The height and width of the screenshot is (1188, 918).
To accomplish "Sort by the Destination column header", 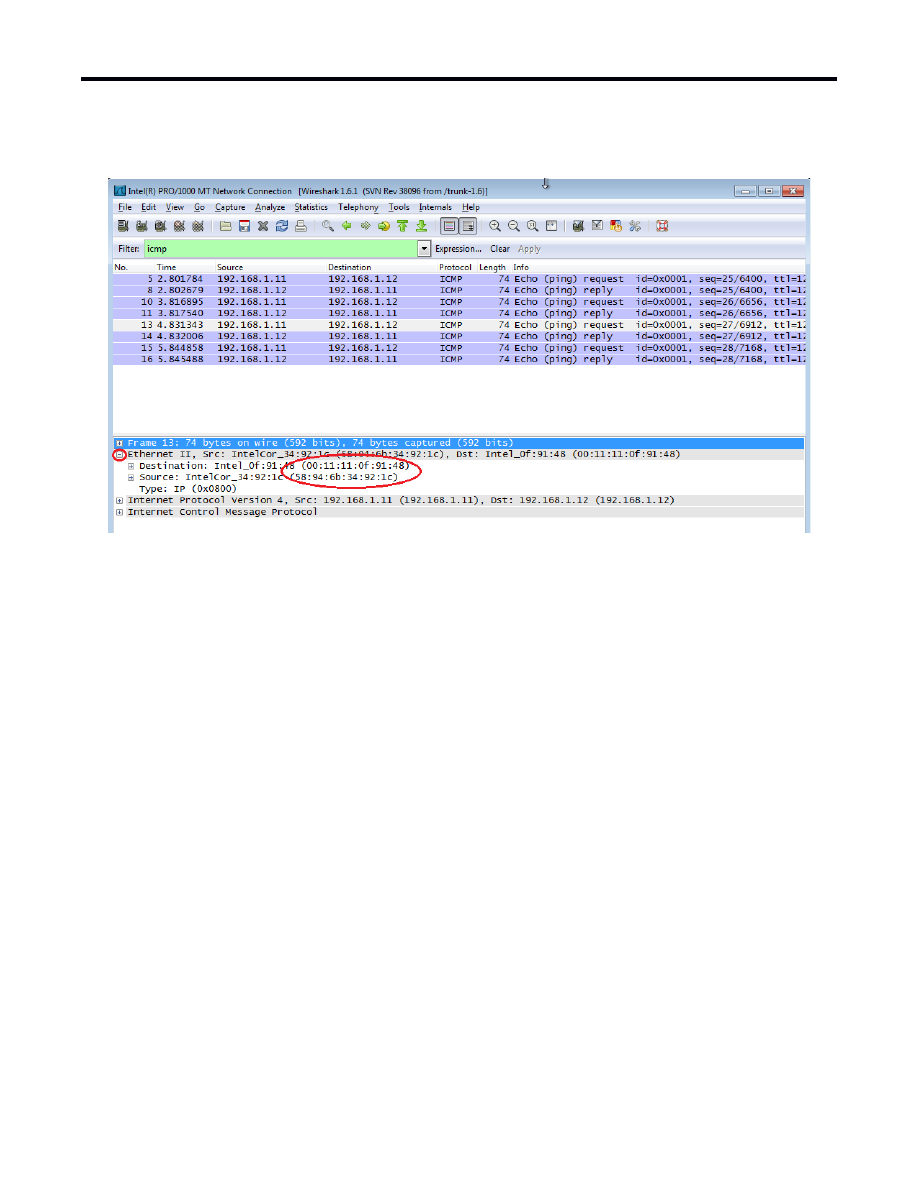I will 350,267.
